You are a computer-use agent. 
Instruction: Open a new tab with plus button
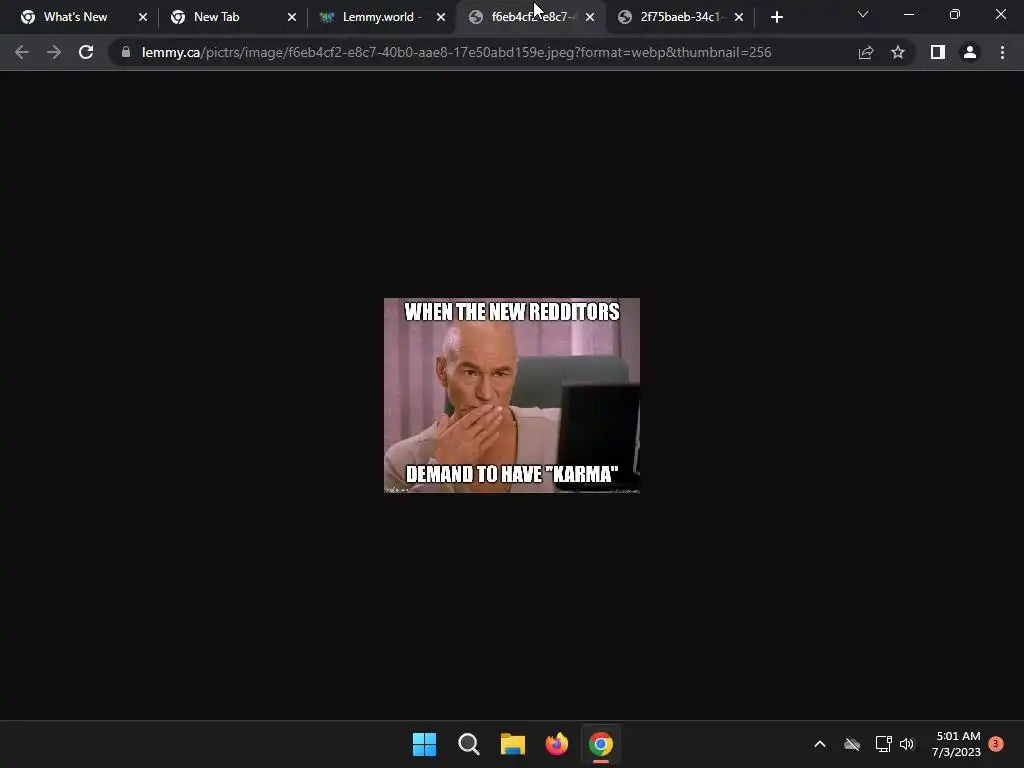(x=776, y=17)
